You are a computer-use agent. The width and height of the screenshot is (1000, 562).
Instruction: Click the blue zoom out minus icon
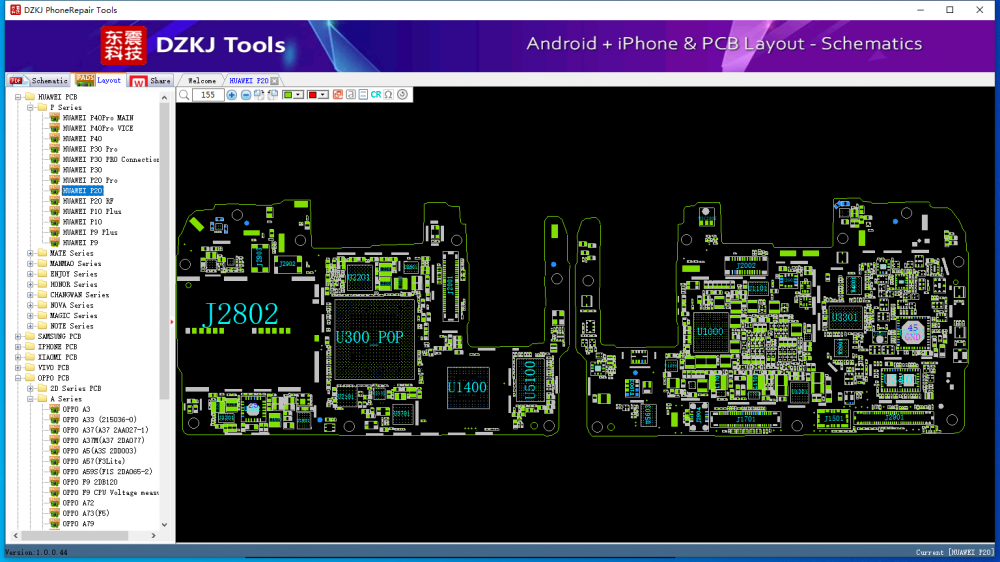point(246,95)
